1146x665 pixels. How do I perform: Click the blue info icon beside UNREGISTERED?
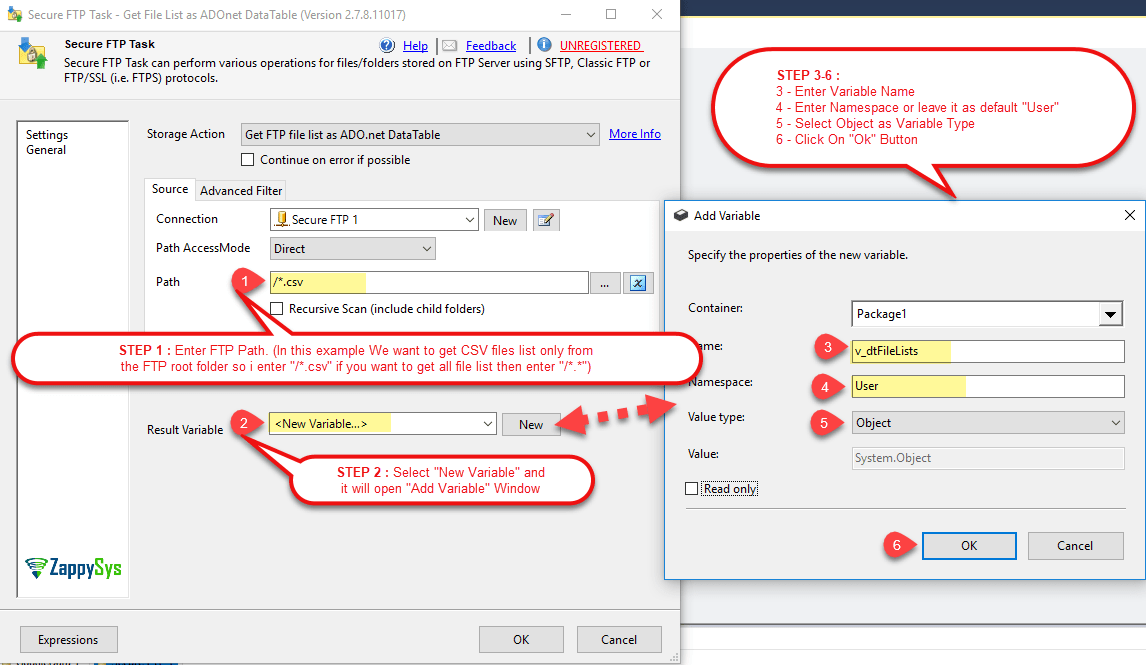tap(544, 45)
